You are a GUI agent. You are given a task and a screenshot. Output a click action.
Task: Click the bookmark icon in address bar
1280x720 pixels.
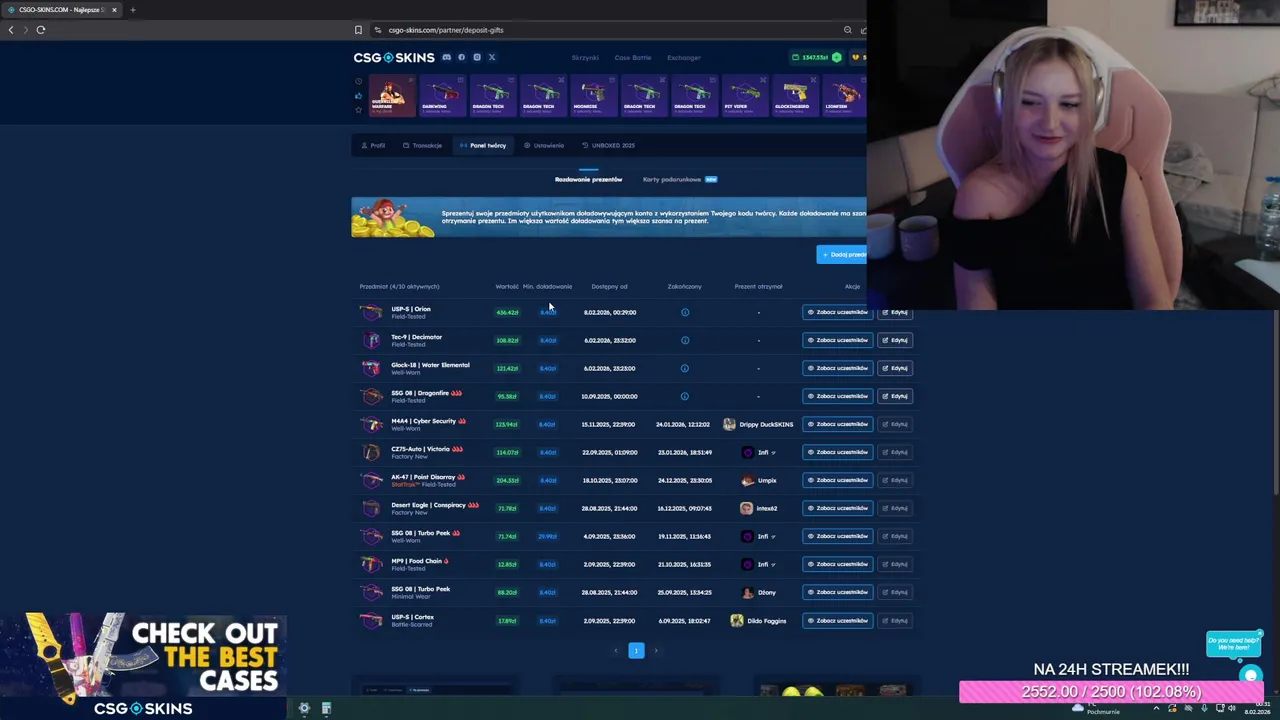pos(358,30)
